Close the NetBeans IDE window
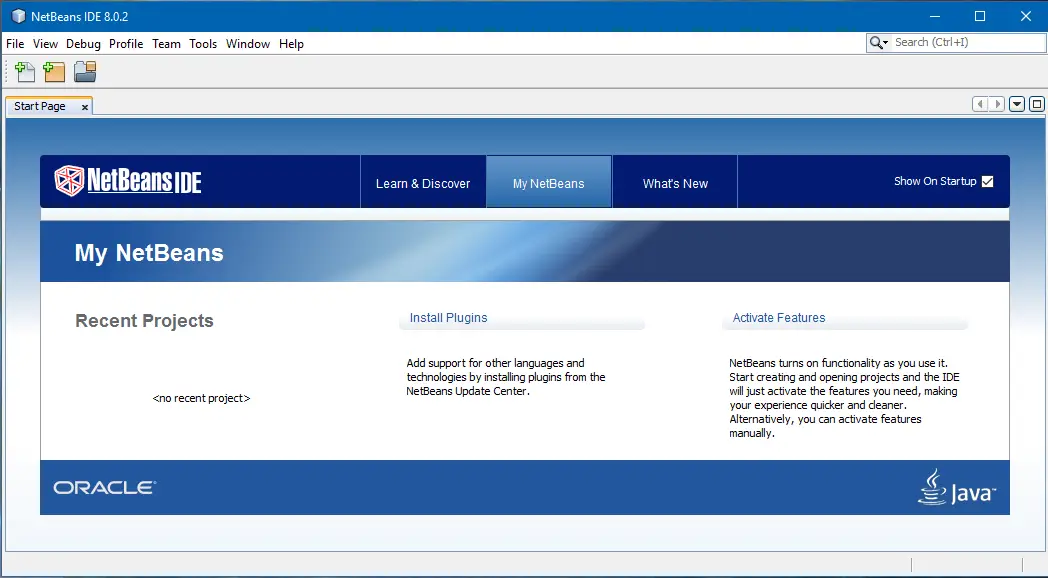The image size is (1048, 578). click(x=1026, y=16)
